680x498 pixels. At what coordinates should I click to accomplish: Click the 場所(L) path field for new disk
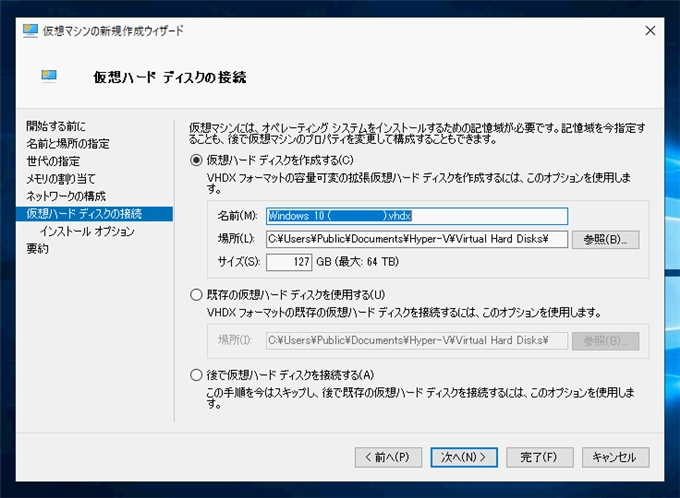[417, 239]
